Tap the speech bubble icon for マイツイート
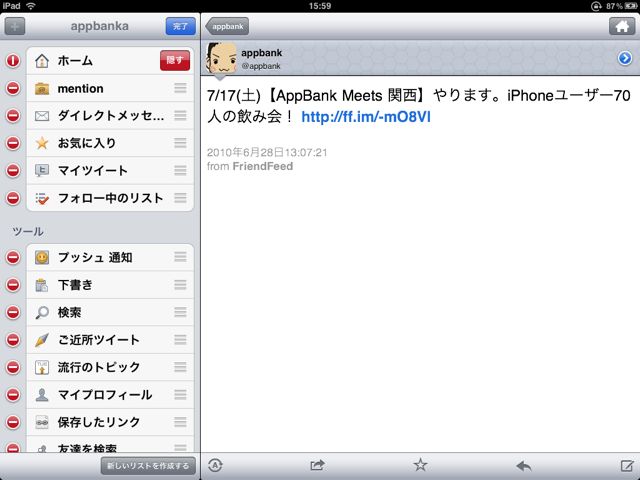Image resolution: width=640 pixels, height=480 pixels. (x=42, y=171)
